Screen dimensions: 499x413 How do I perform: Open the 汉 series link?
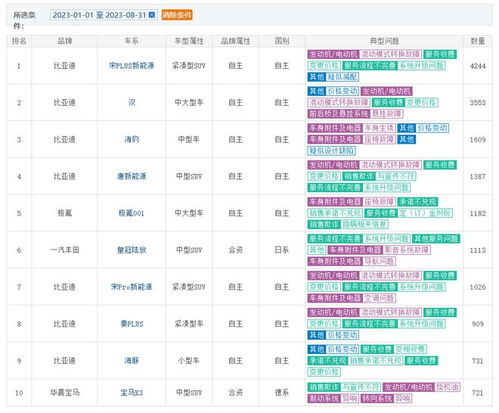point(132,102)
